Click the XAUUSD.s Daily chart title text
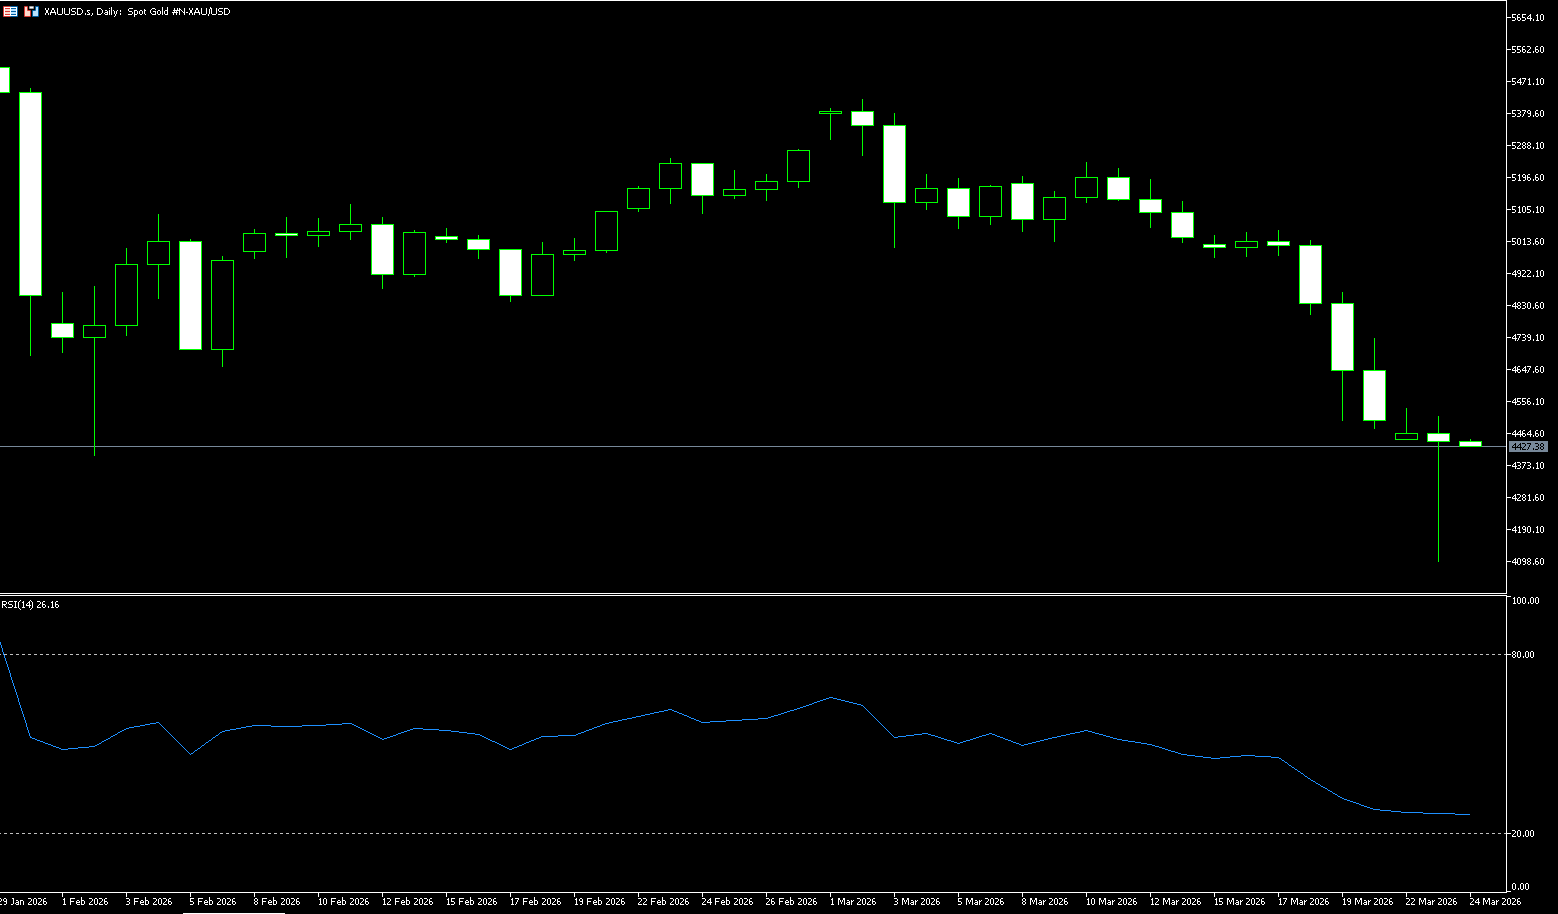 [x=137, y=12]
